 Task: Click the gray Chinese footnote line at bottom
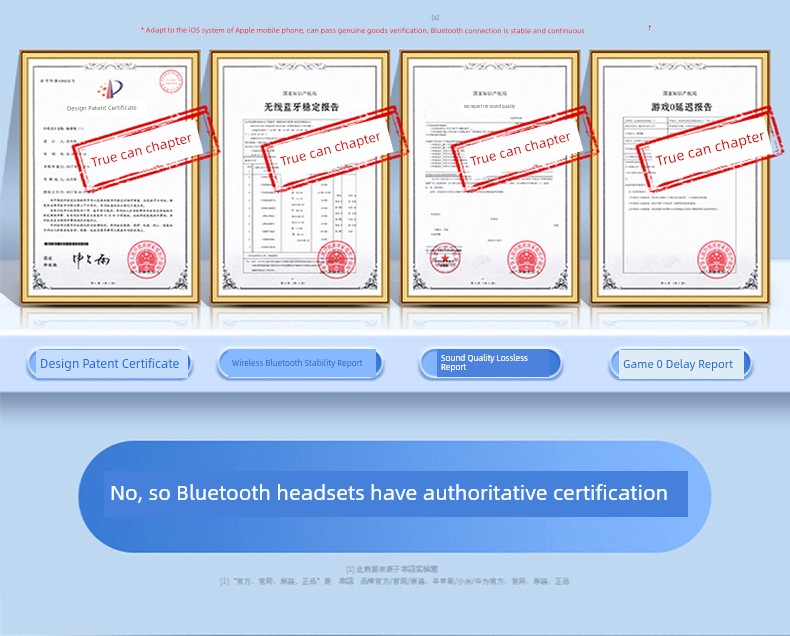click(x=394, y=581)
